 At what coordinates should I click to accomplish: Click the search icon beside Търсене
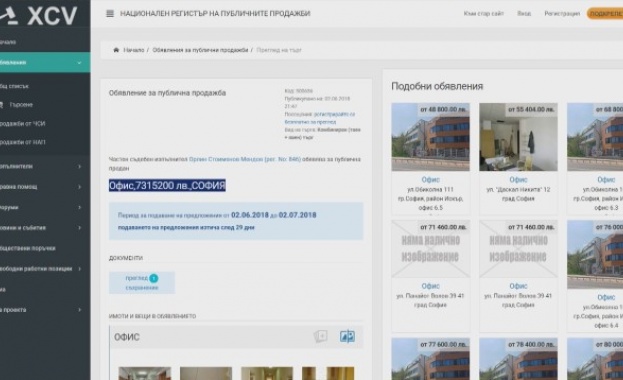coord(2,105)
